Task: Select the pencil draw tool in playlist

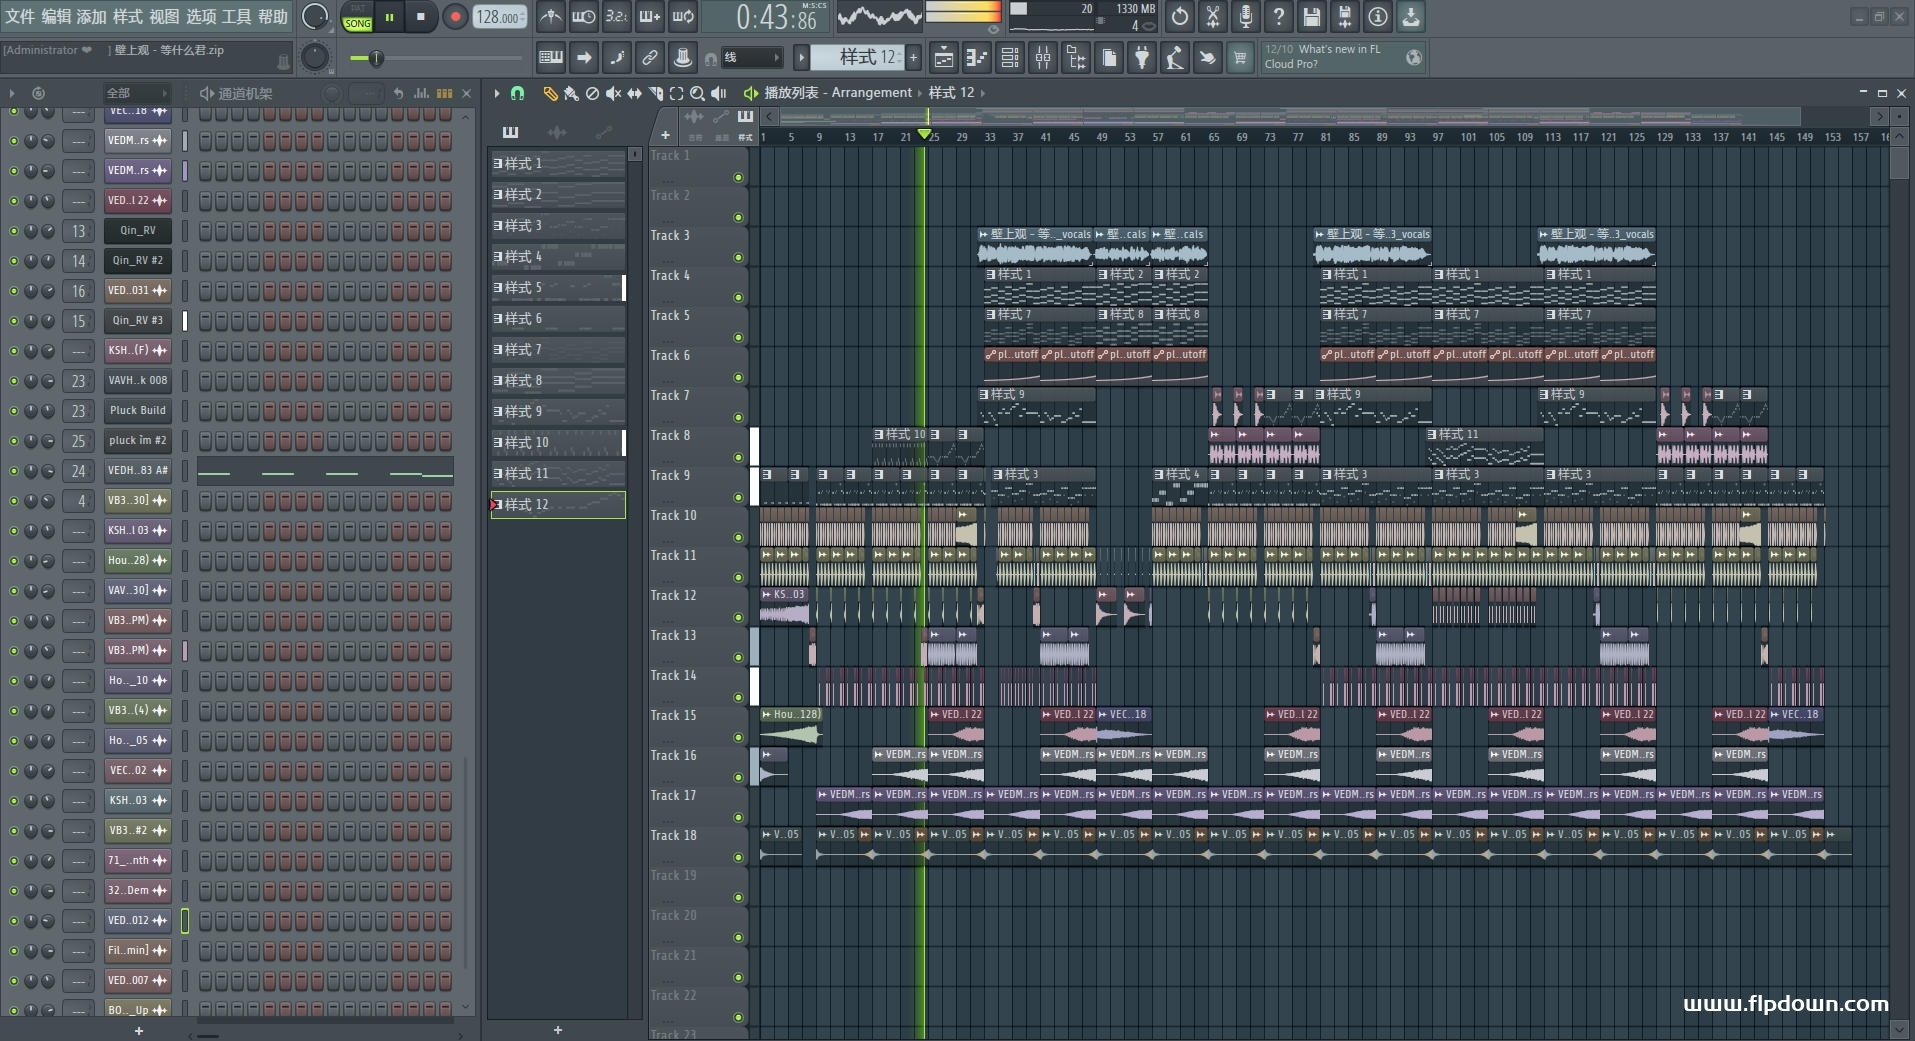Action: (550, 93)
